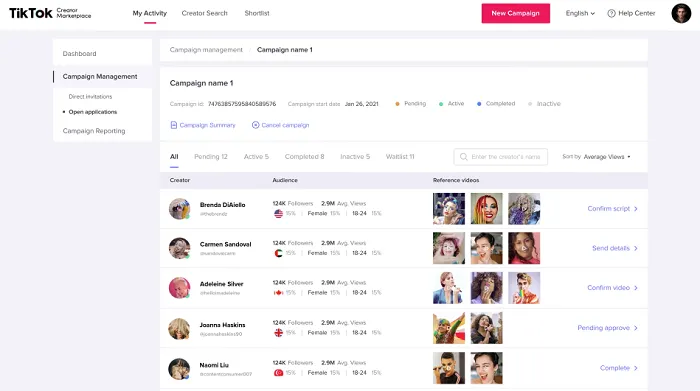The image size is (700, 391).
Task: Click Send details for Carmen Sandoval
Action: point(611,248)
